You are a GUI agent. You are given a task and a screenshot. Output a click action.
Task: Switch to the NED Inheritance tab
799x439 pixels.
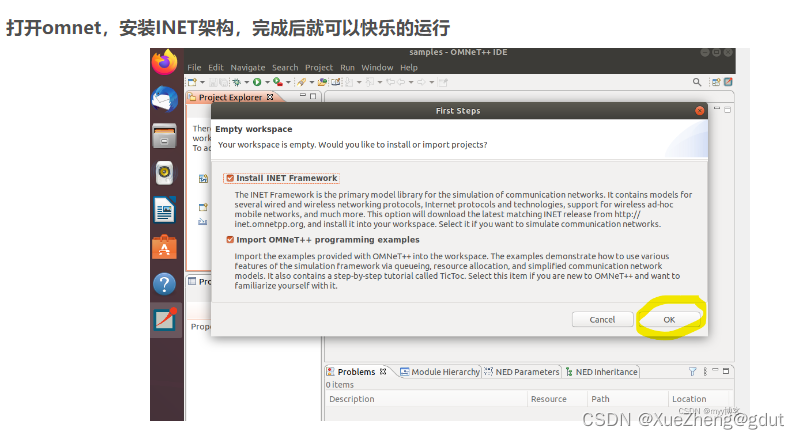click(601, 372)
